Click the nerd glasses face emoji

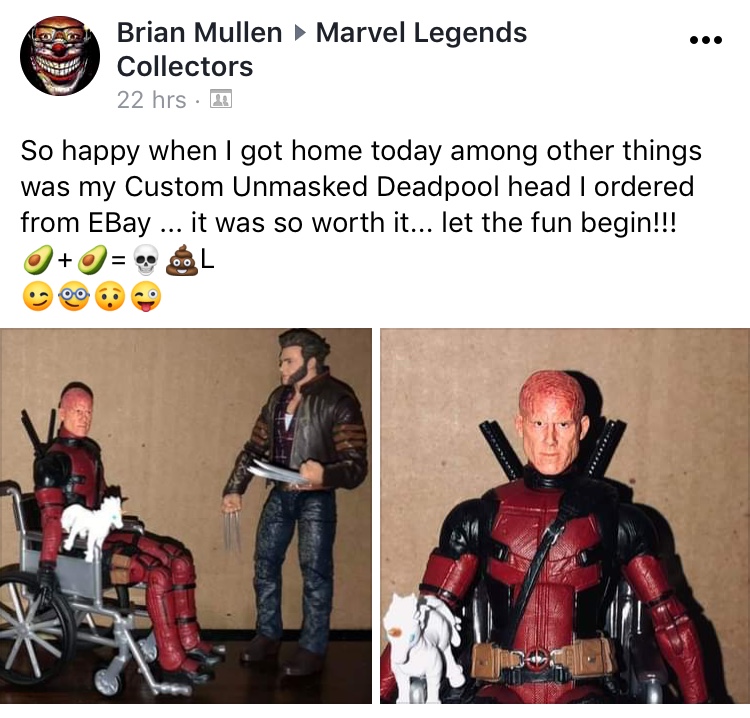click(74, 297)
